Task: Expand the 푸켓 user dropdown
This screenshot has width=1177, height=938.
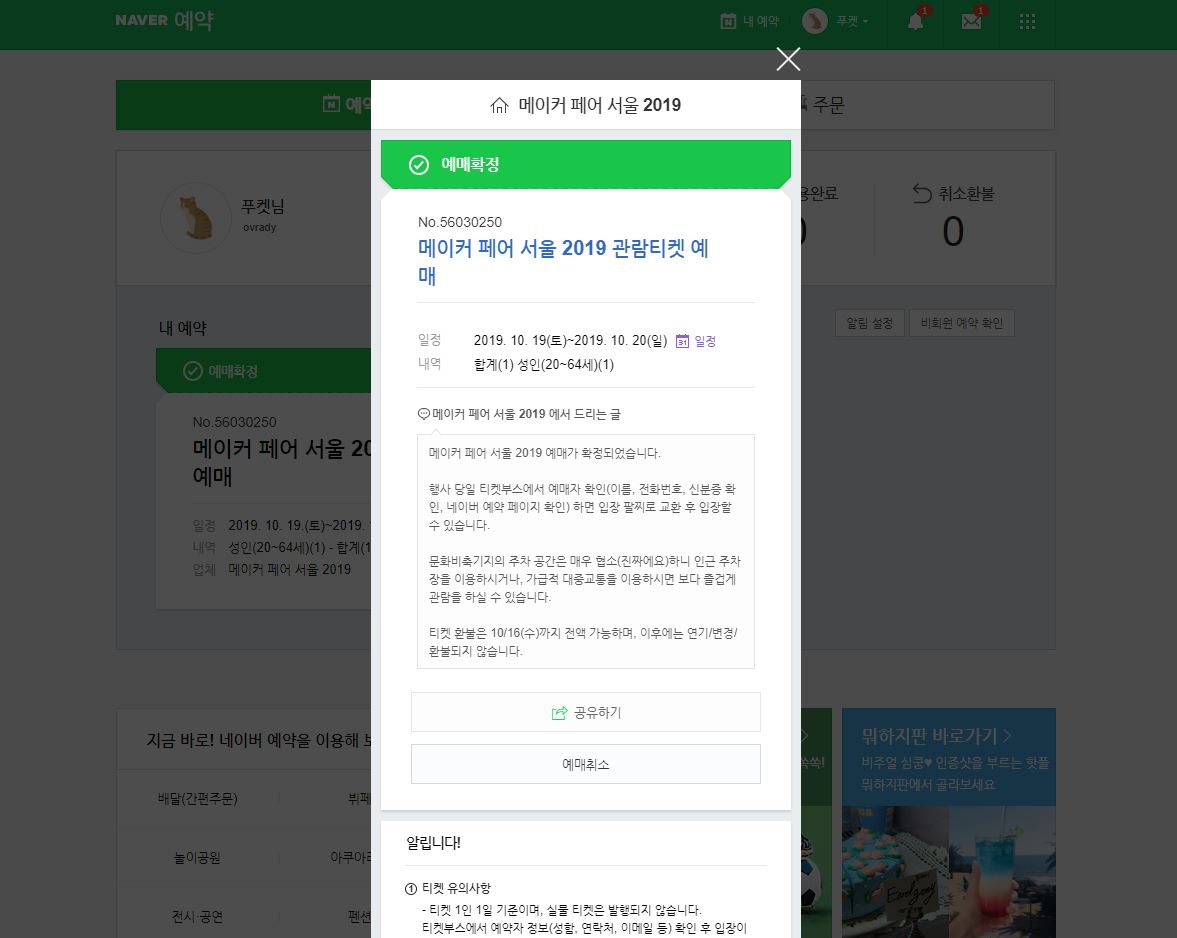Action: [852, 21]
